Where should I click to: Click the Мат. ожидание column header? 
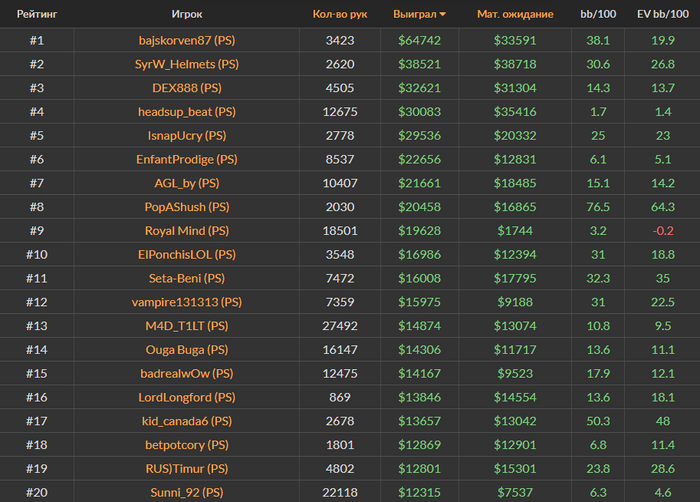tap(515, 15)
